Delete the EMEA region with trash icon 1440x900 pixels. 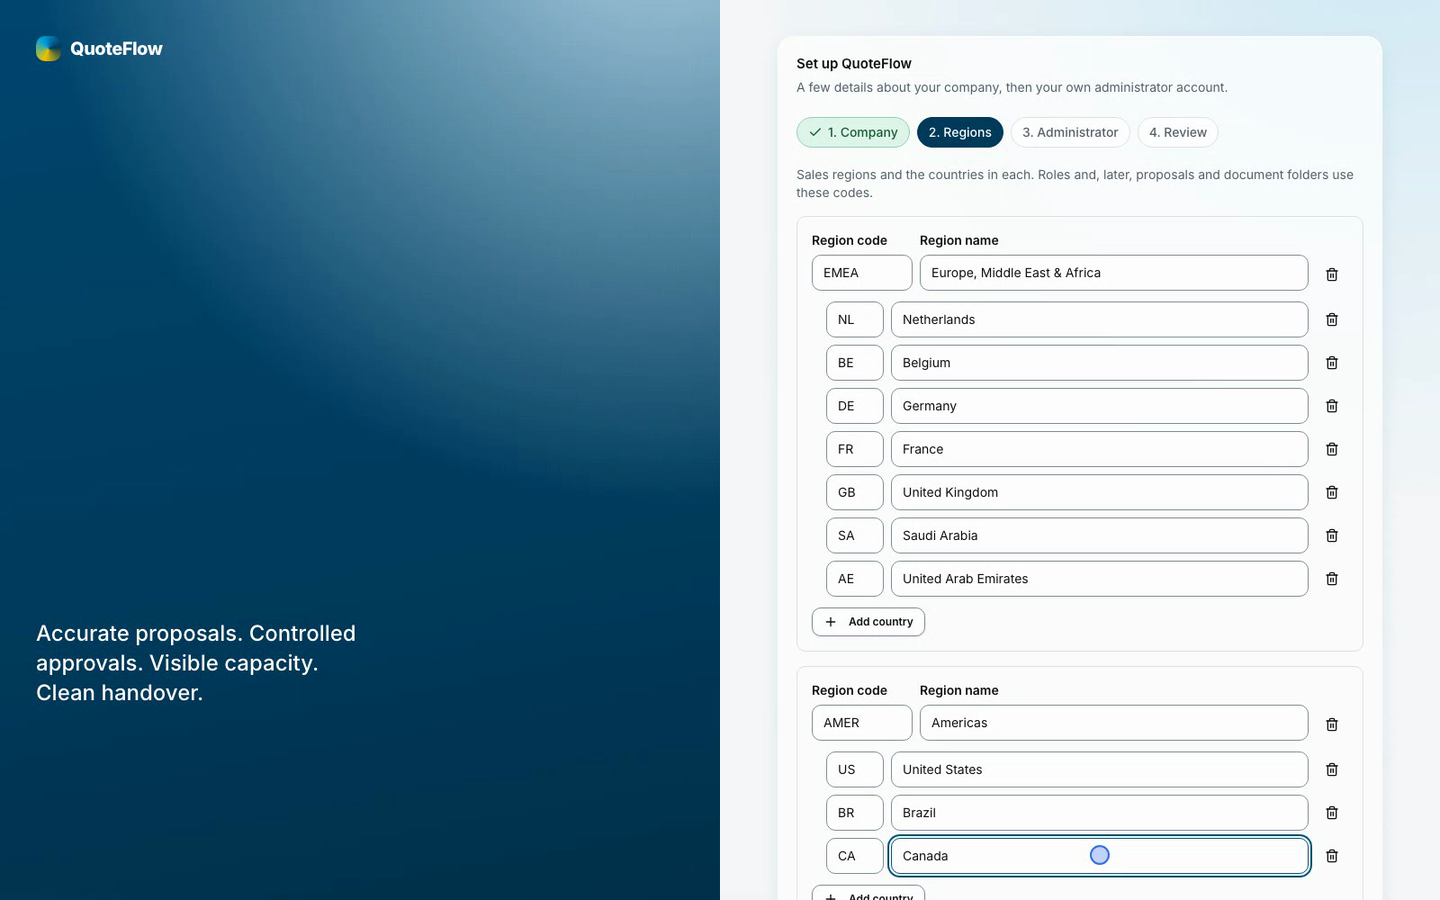tap(1332, 274)
